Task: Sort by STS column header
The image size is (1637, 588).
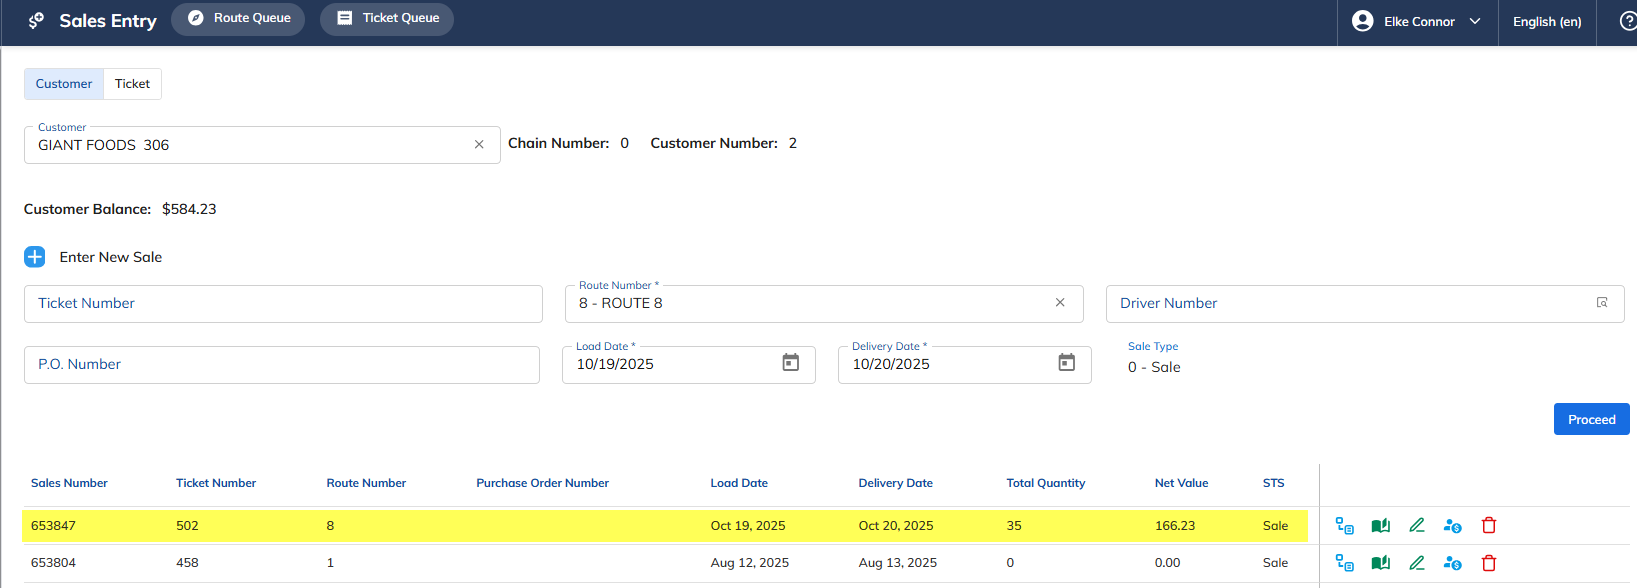Action: (1273, 483)
